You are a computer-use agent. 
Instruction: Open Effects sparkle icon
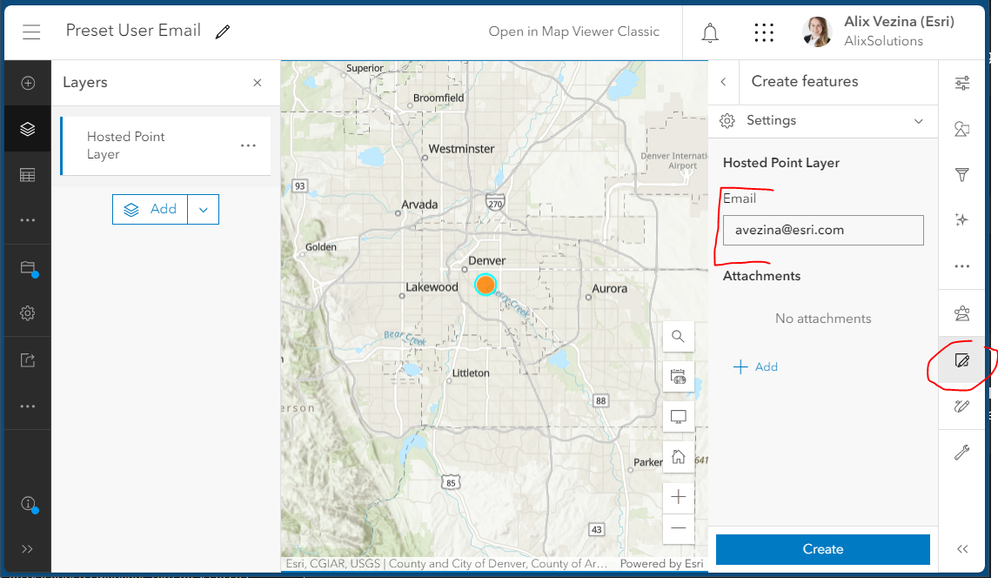962,220
